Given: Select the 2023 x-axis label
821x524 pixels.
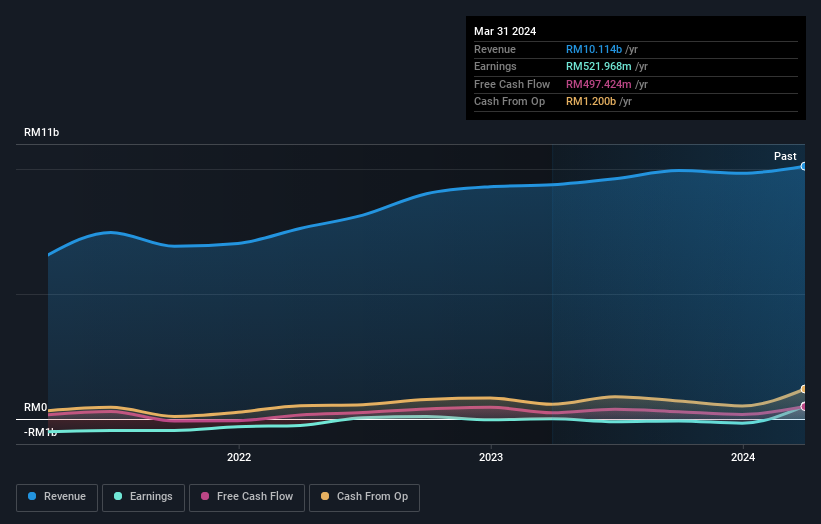Looking at the screenshot, I should point(491,458).
